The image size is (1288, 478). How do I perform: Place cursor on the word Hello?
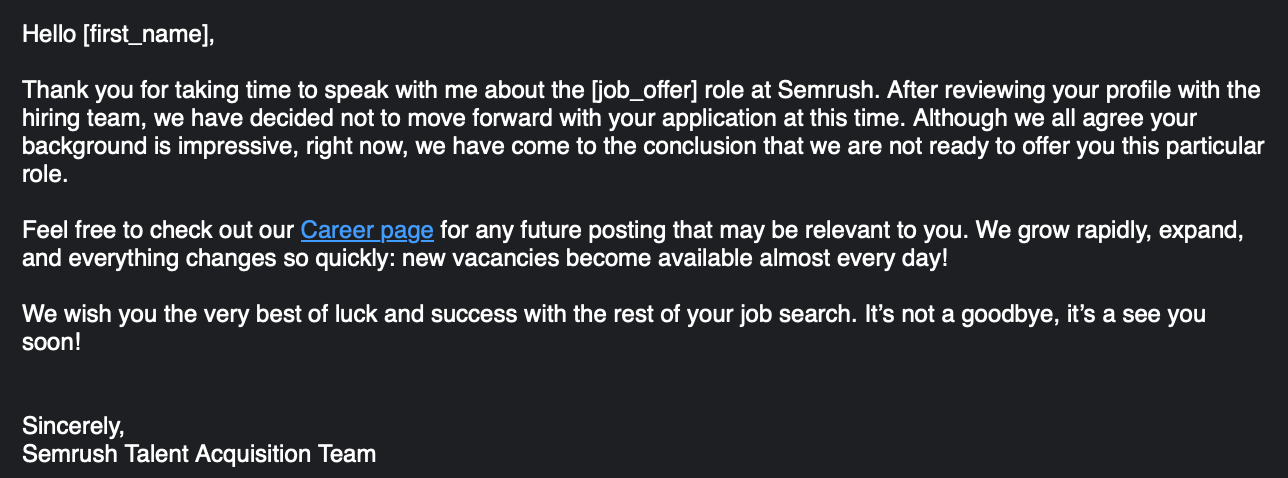coord(49,34)
